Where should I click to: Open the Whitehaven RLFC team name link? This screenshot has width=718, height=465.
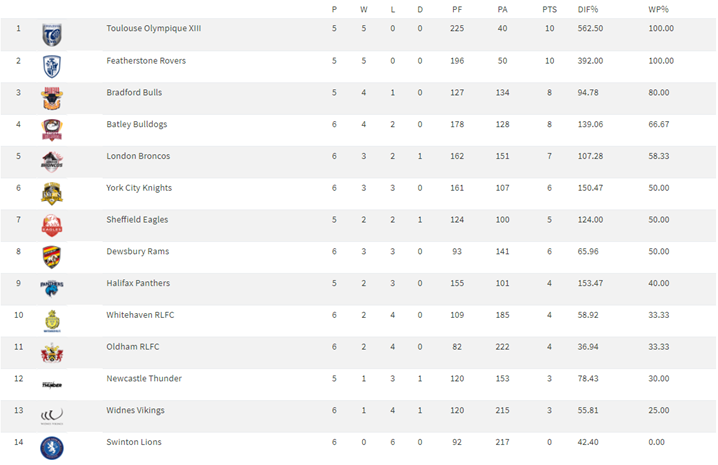(x=140, y=315)
